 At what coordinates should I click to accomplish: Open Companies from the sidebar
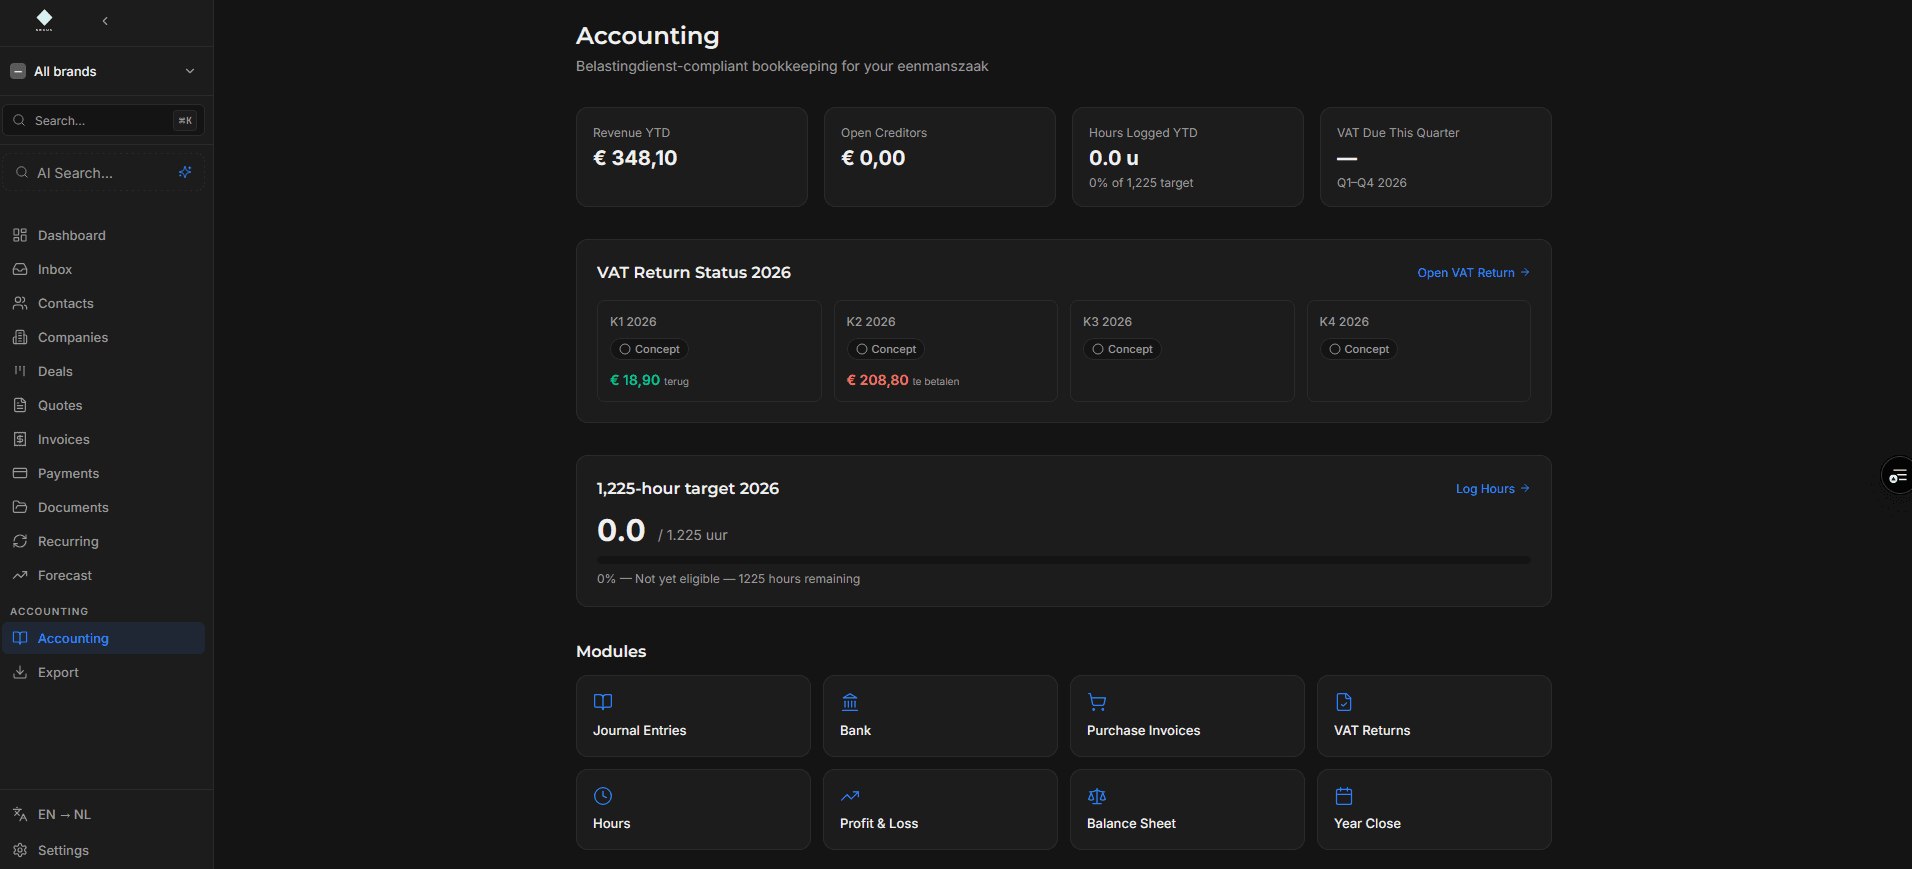(103, 337)
